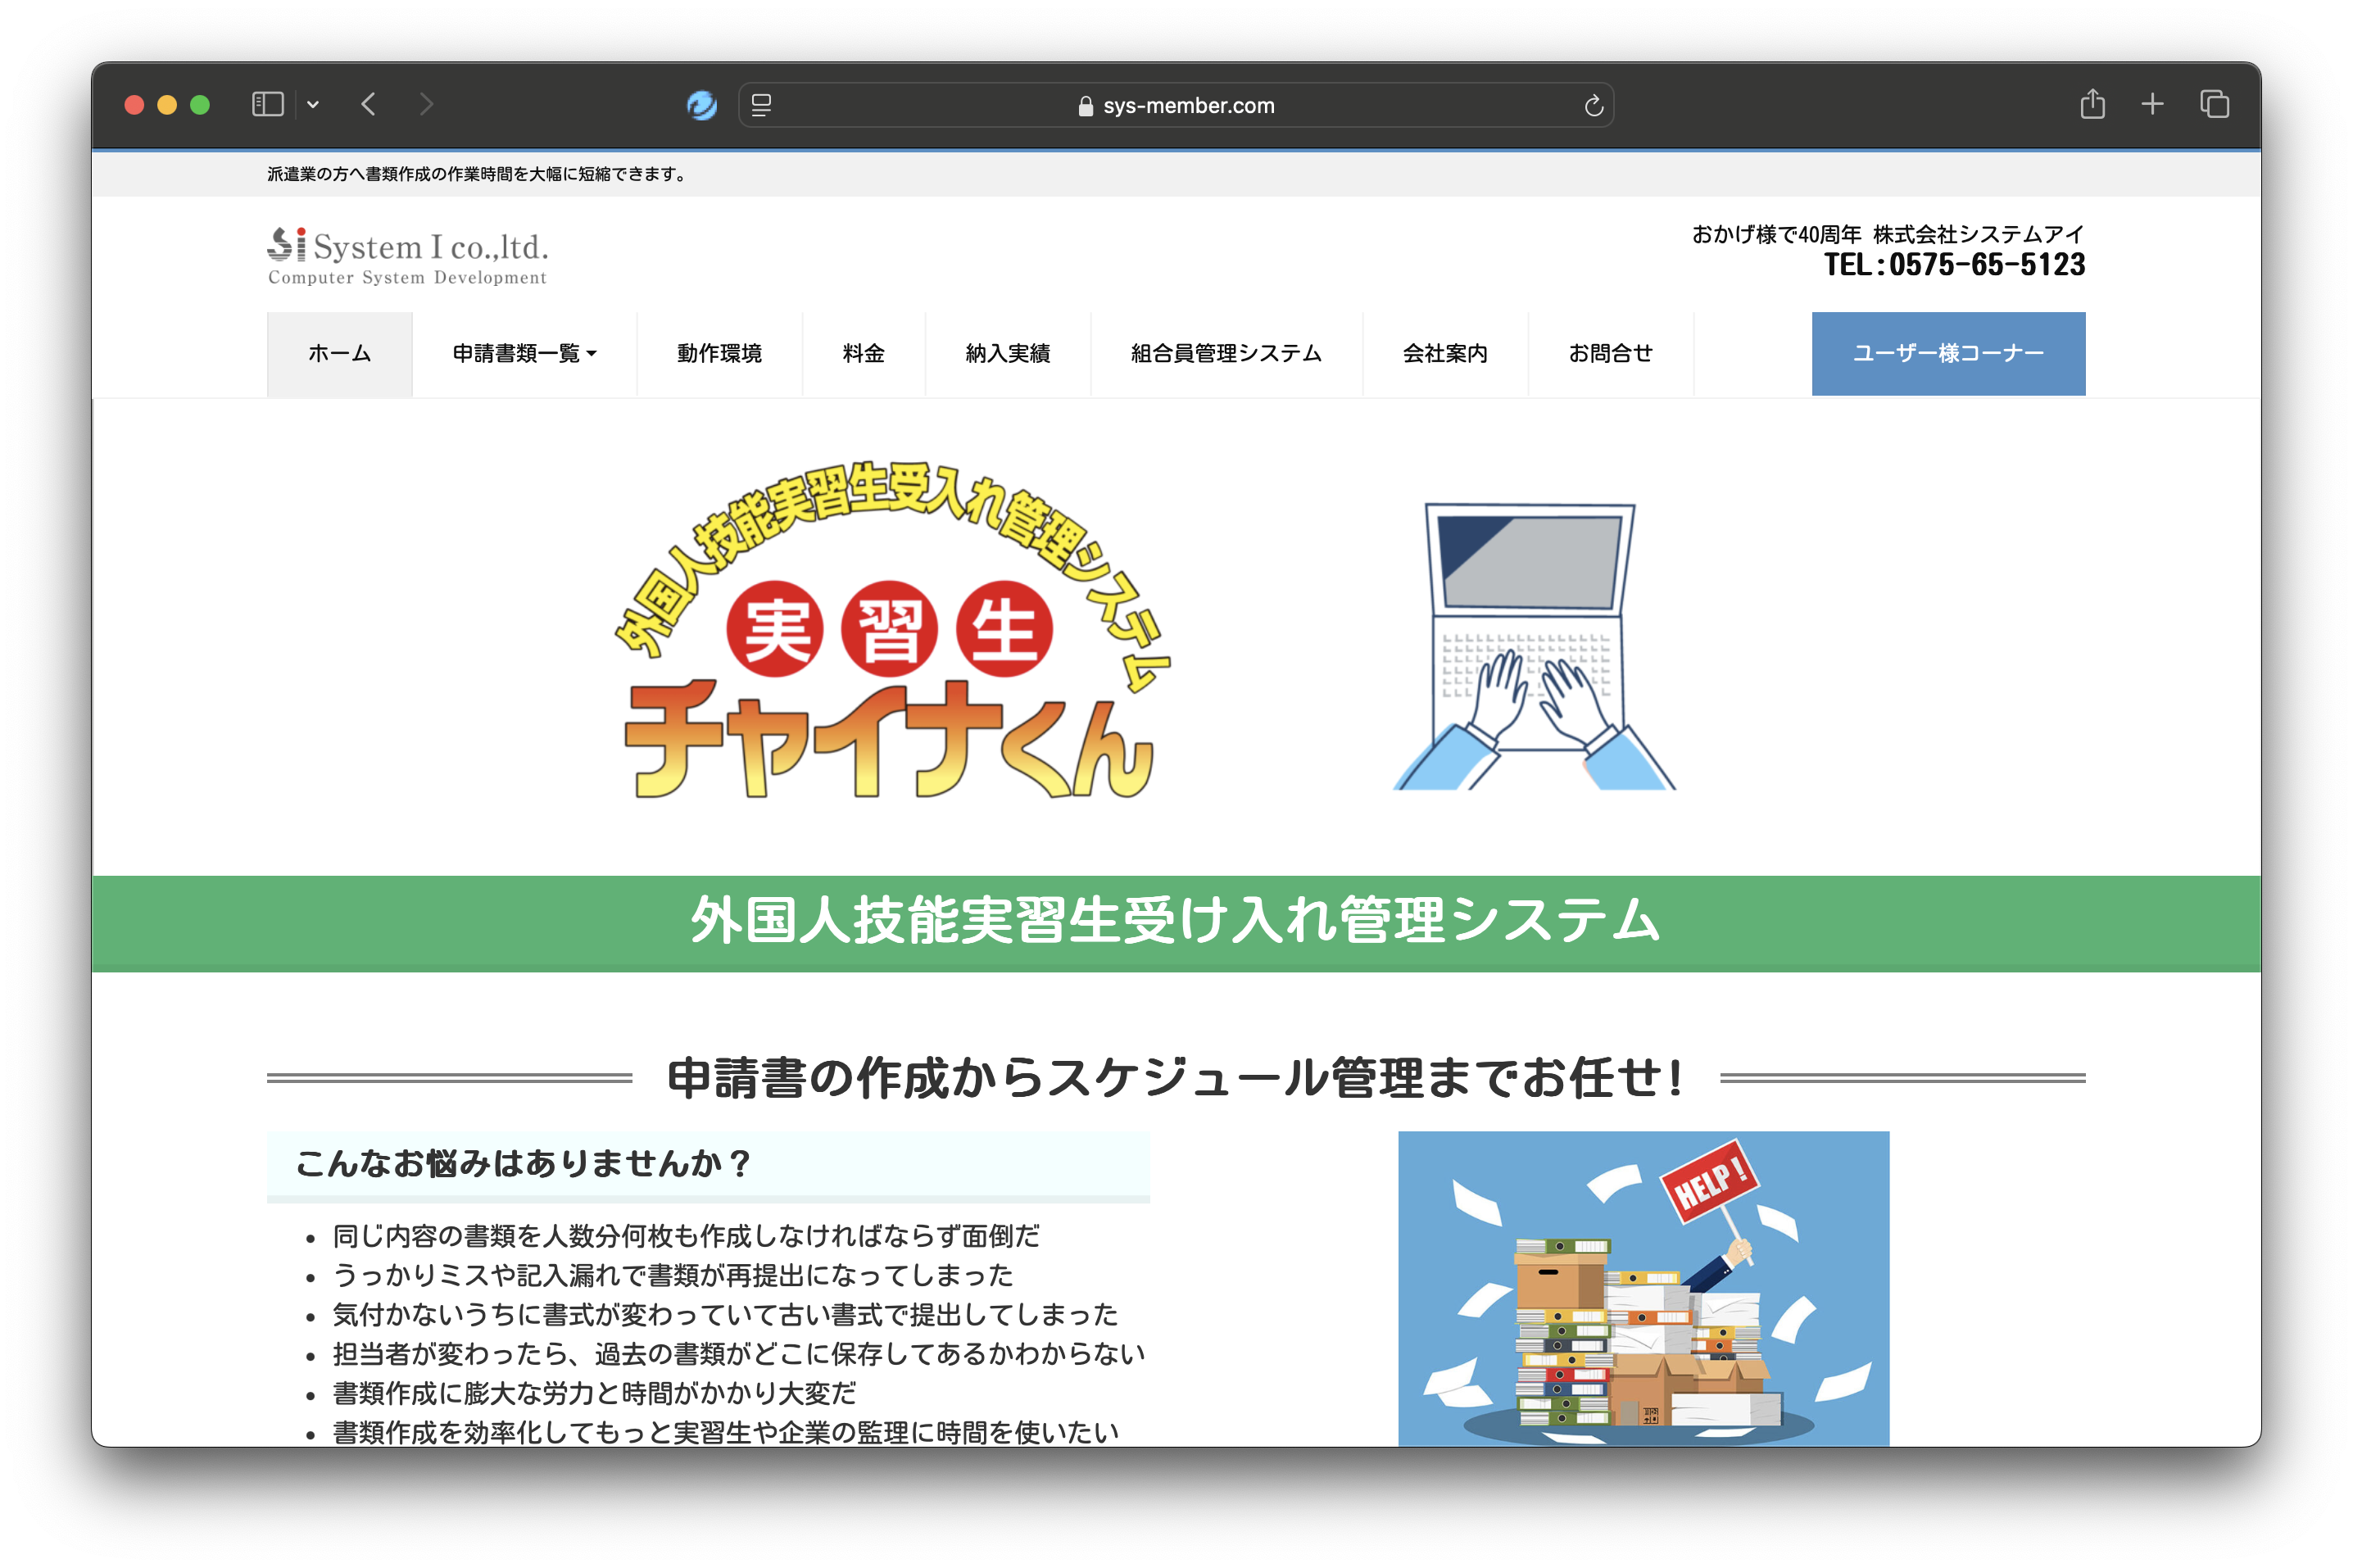Click bullet 書類作成を効率化してもっと実習生や企業の監理
Screen dimensions: 2353x1568
tap(726, 1432)
